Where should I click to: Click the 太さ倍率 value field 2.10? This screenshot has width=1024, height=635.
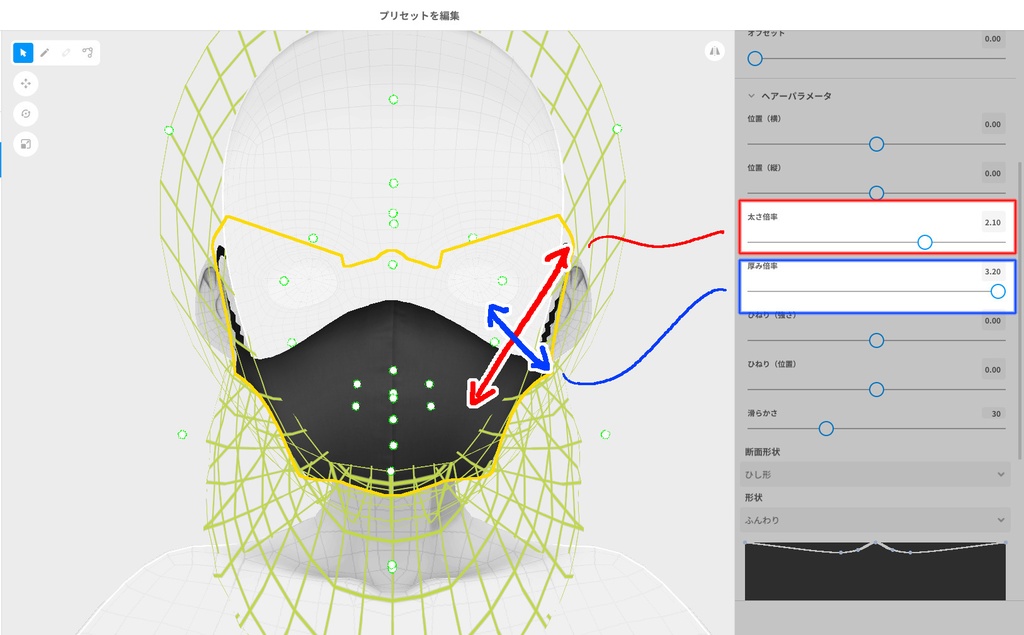click(993, 222)
